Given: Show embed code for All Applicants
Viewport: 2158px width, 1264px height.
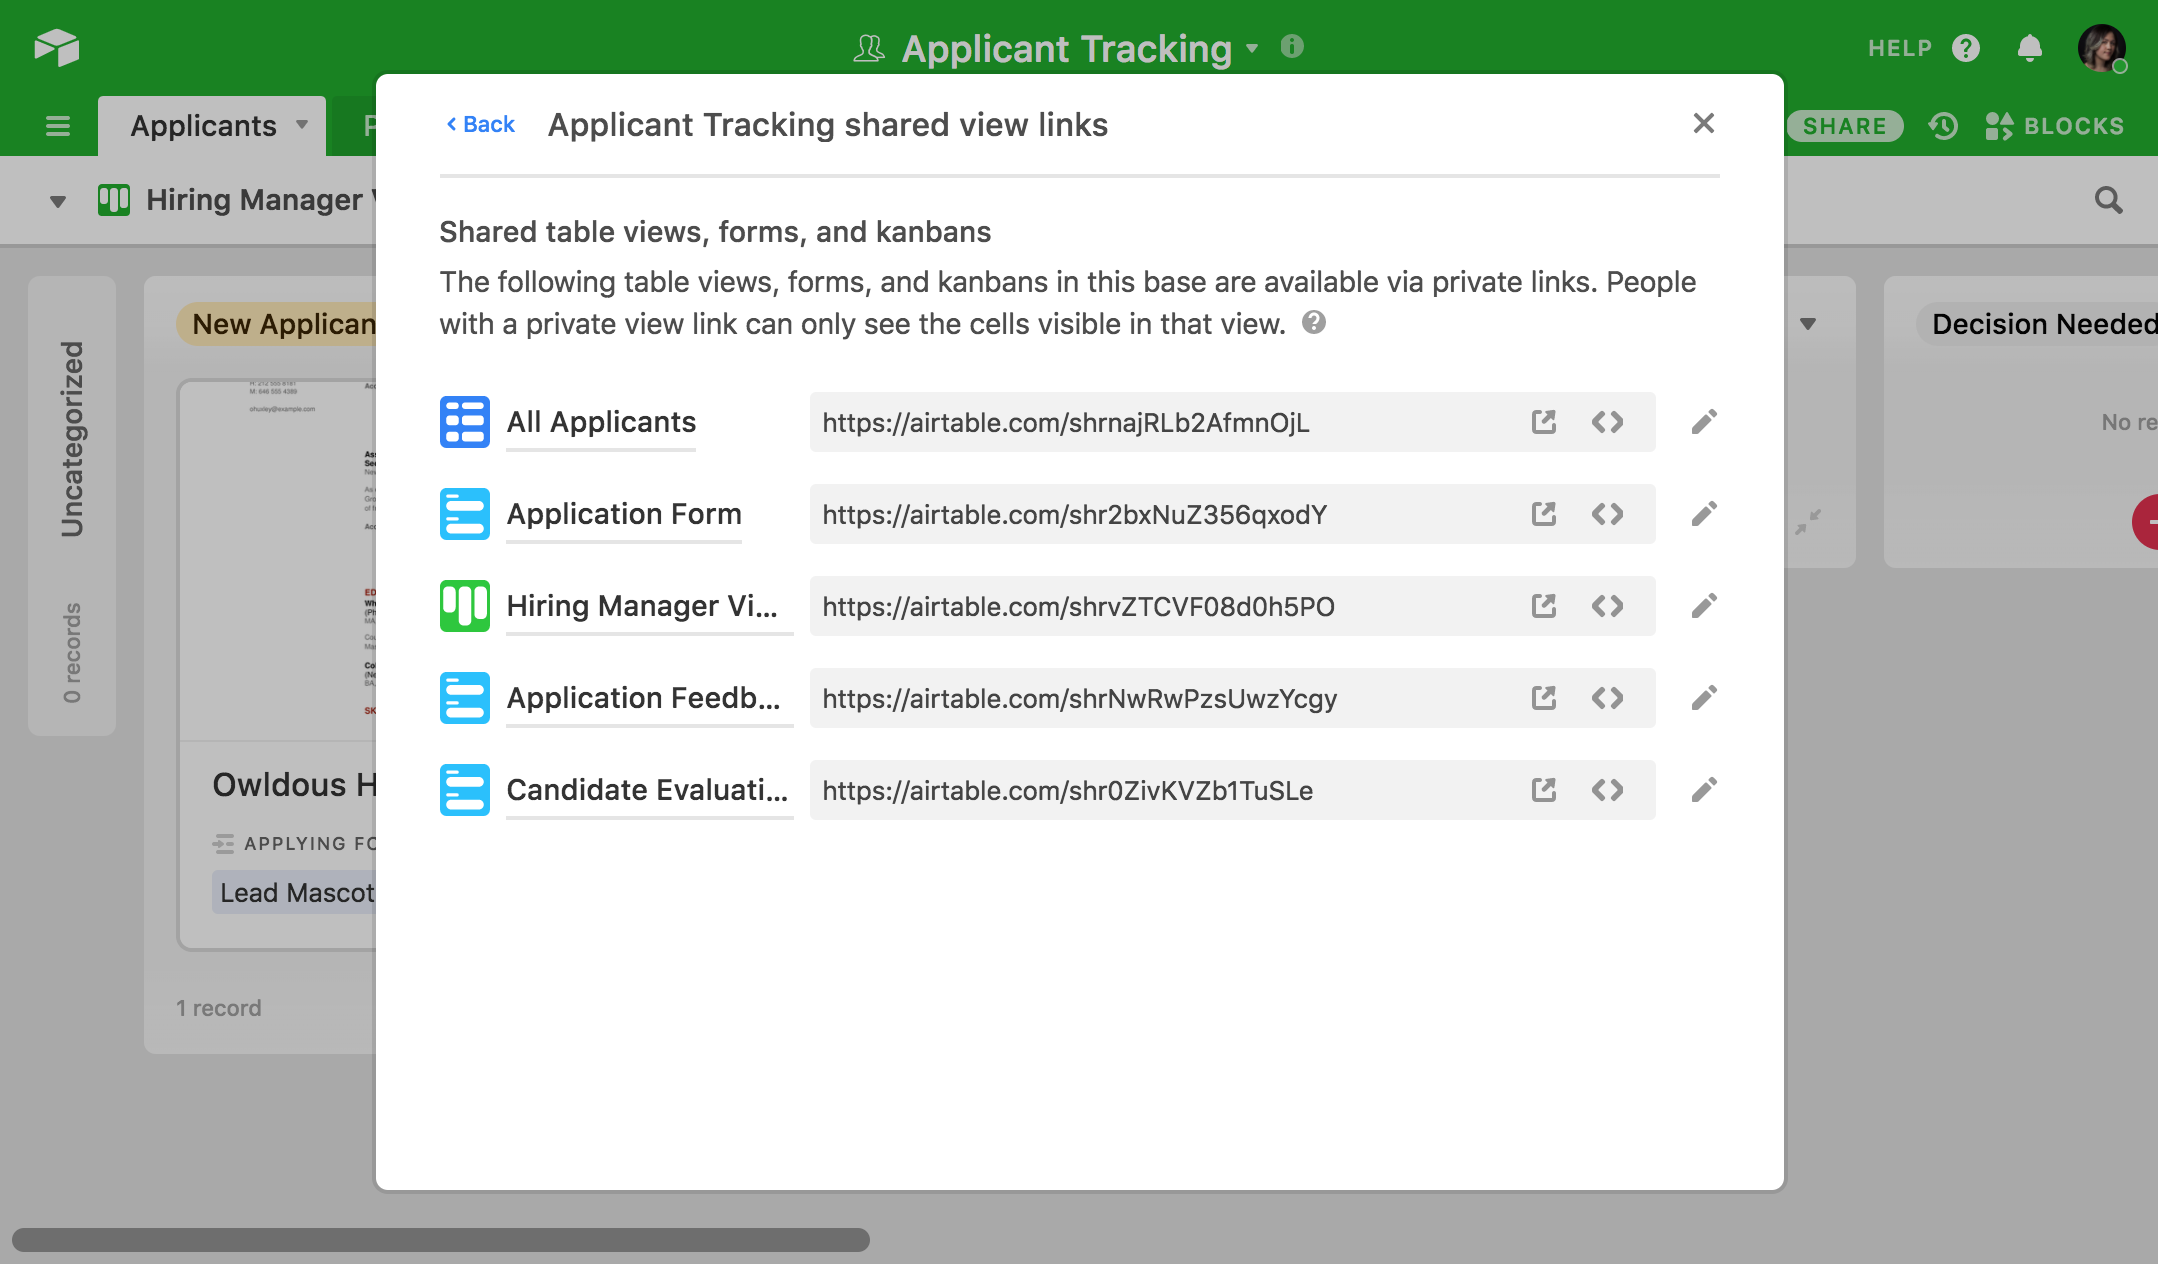Looking at the screenshot, I should tap(1607, 422).
